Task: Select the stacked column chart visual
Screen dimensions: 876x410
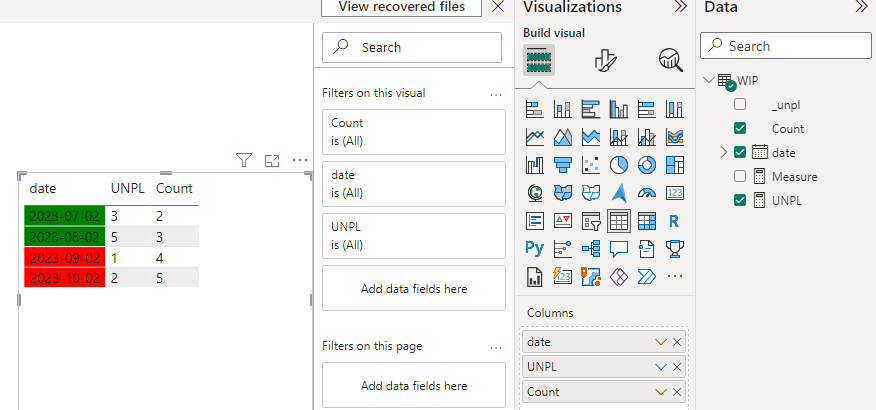Action: pos(563,109)
